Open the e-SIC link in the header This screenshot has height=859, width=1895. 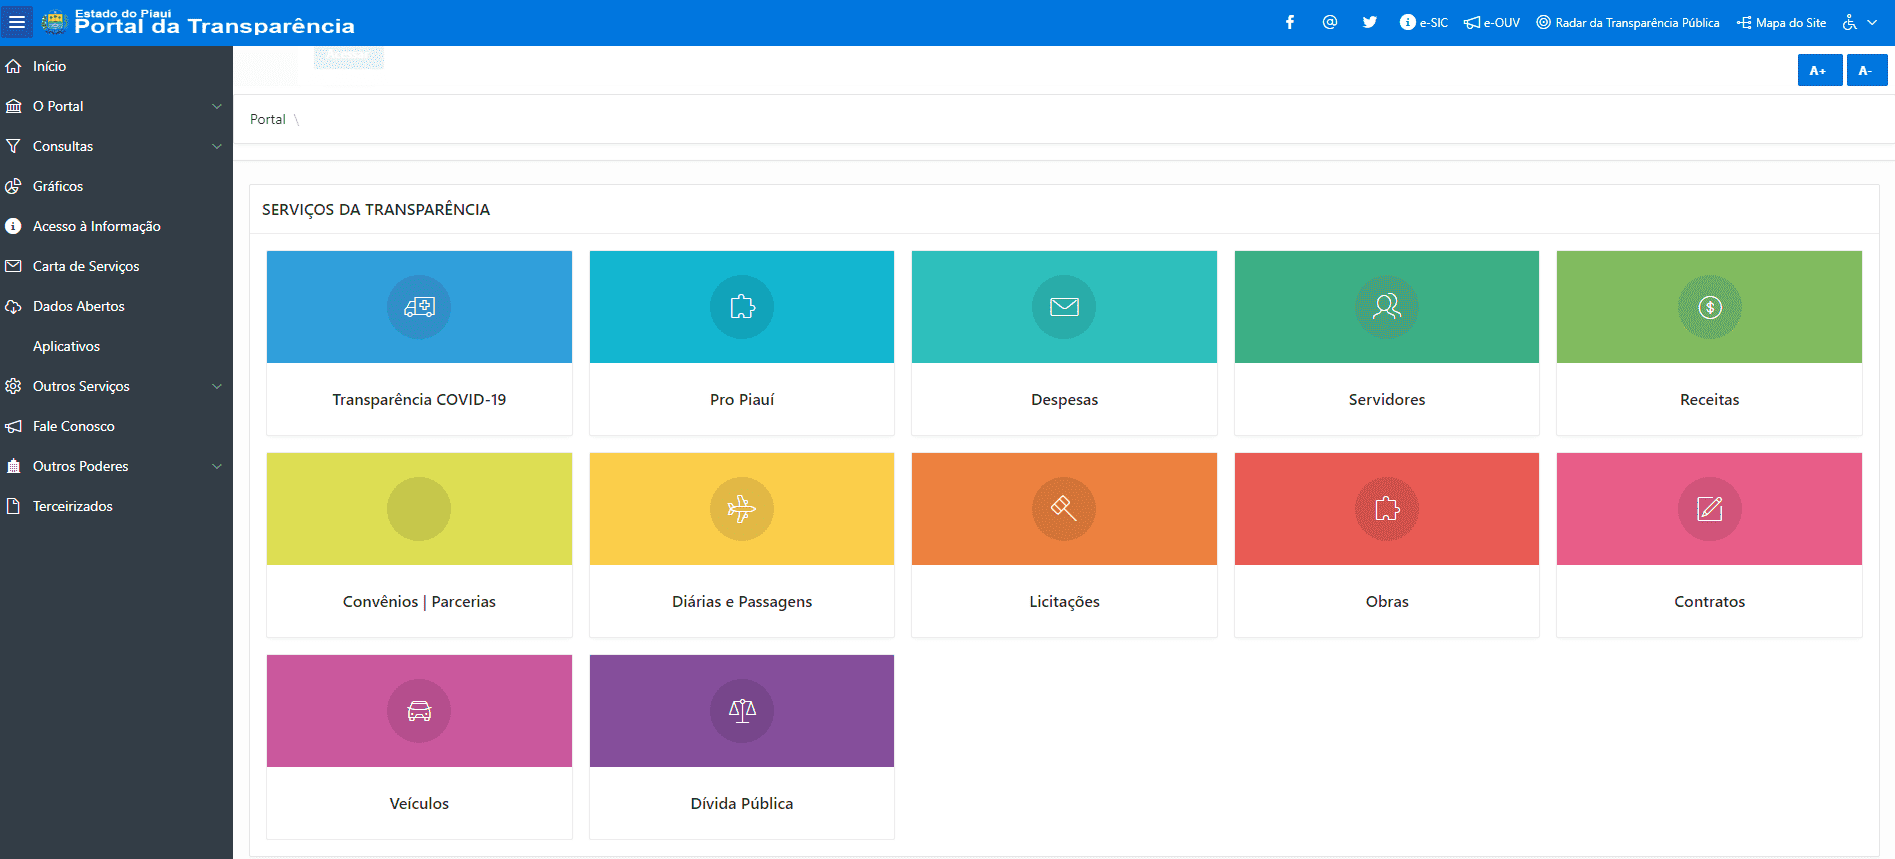pos(1424,22)
